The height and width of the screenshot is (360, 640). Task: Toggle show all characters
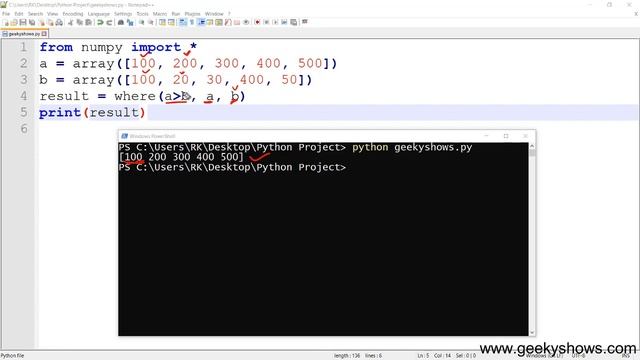[192, 22]
